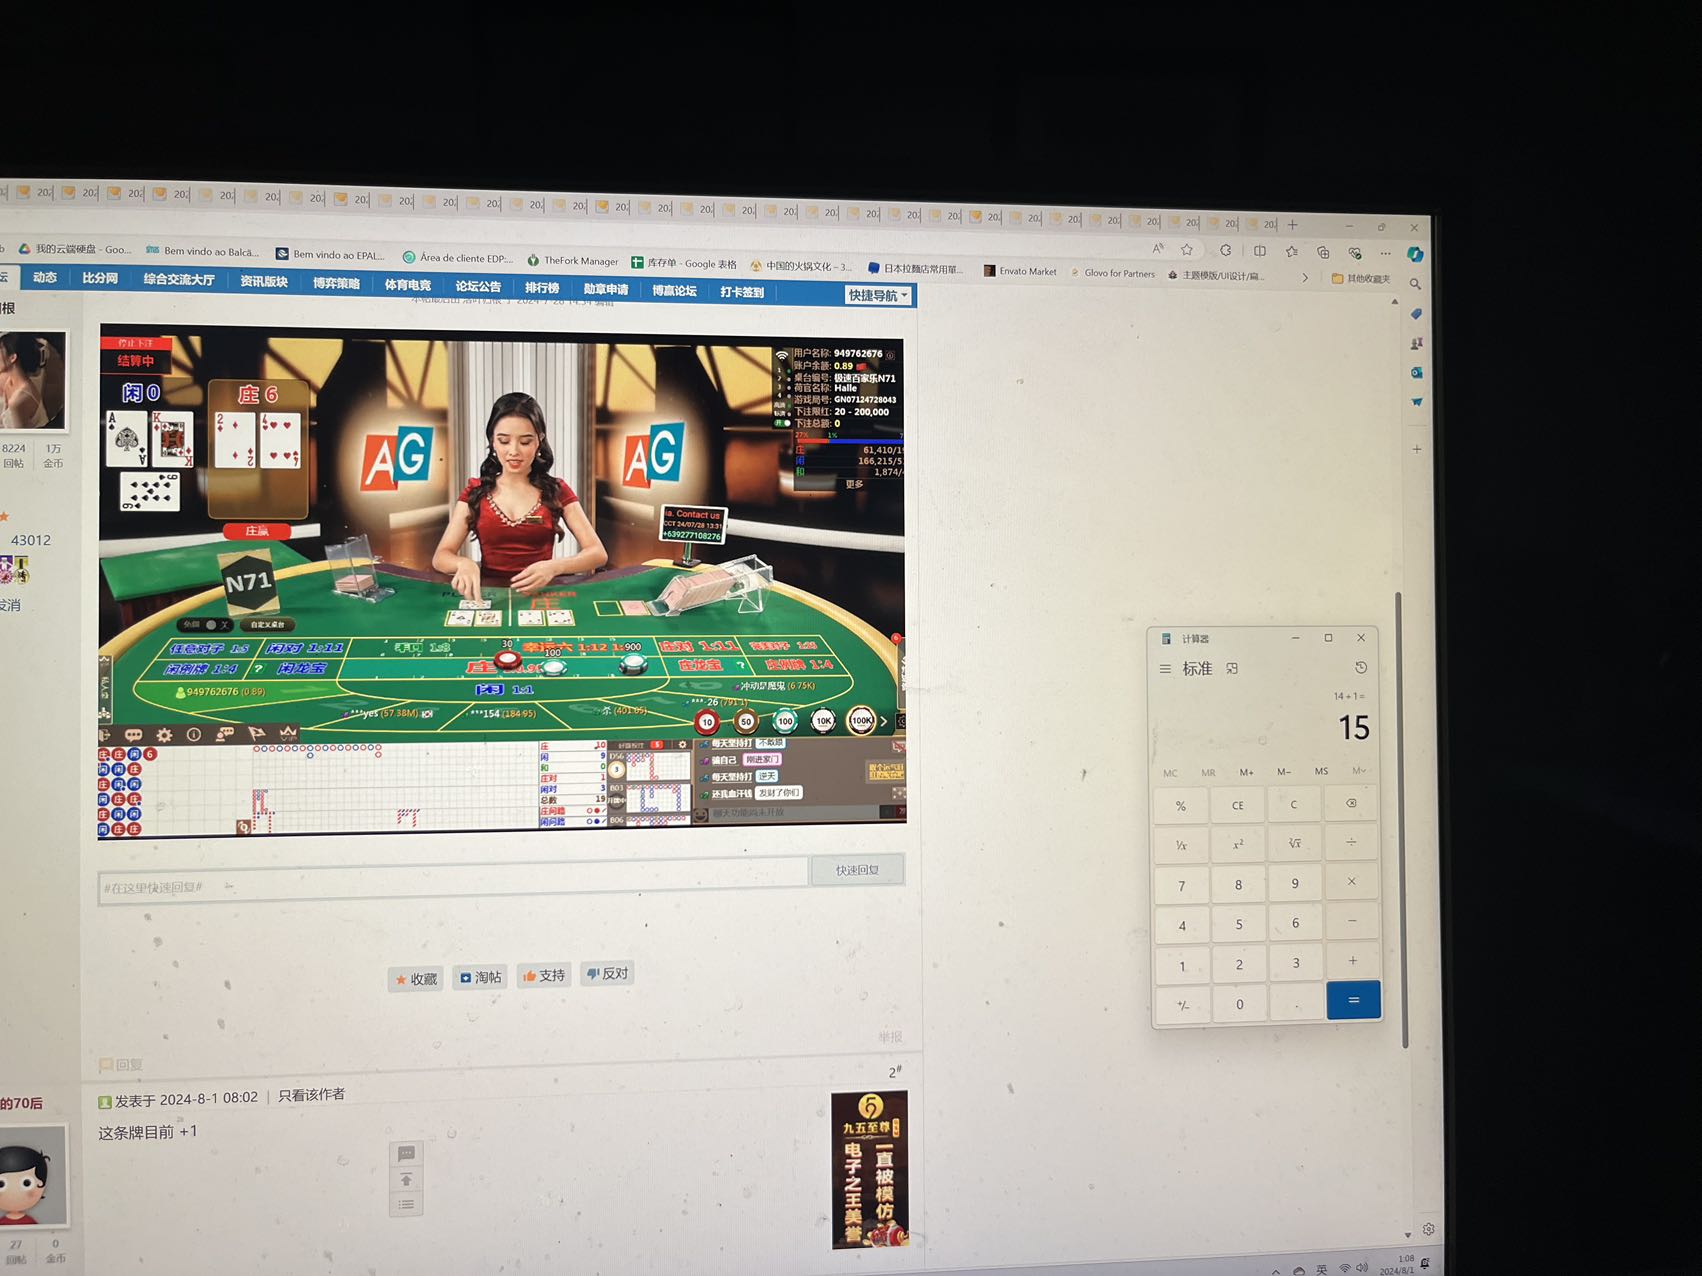Open new browser tab with plus
The image size is (1702, 1276).
point(1292,225)
